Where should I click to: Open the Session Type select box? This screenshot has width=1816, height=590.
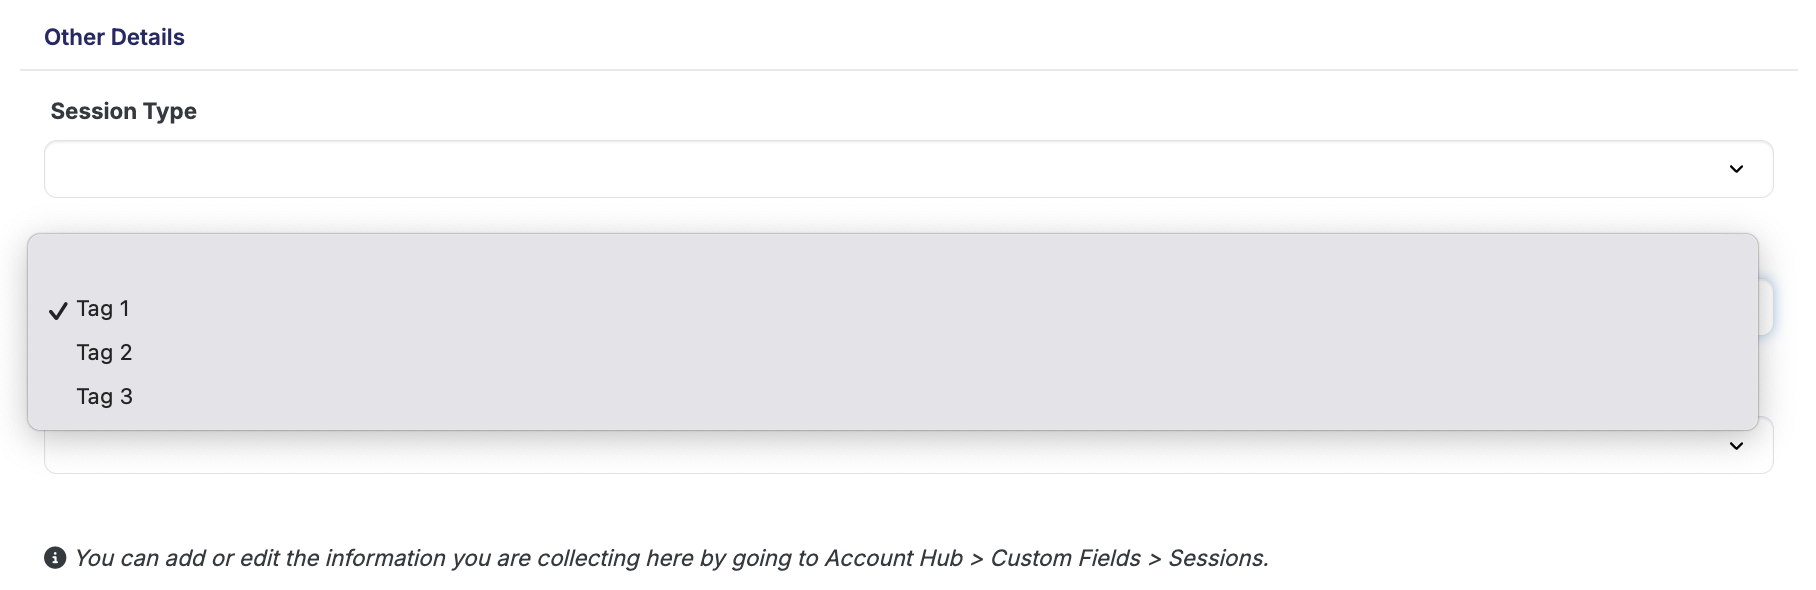(908, 169)
